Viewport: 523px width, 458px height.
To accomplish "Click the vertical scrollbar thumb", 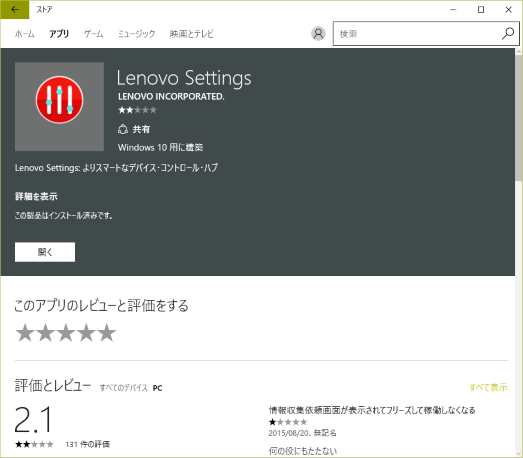I will 519,118.
